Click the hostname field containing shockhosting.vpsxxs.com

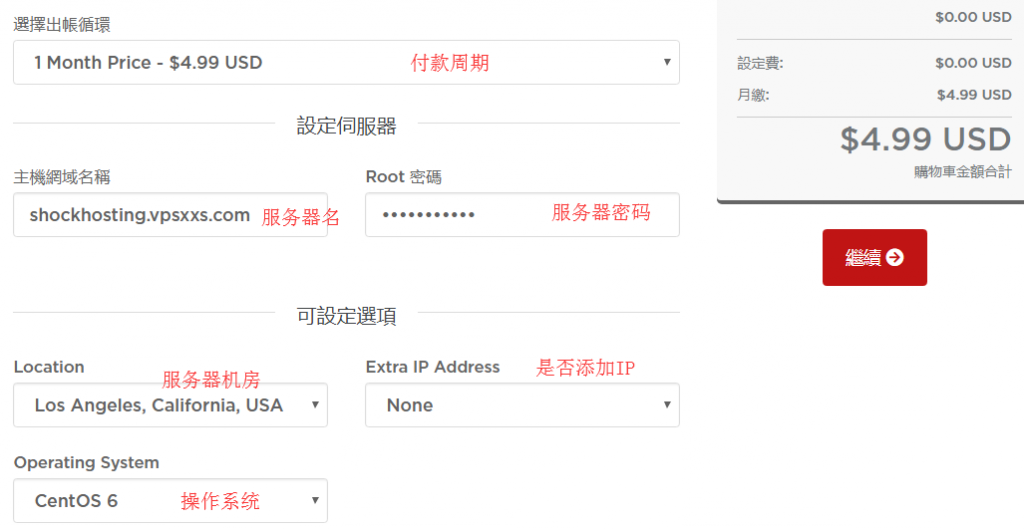(x=170, y=215)
